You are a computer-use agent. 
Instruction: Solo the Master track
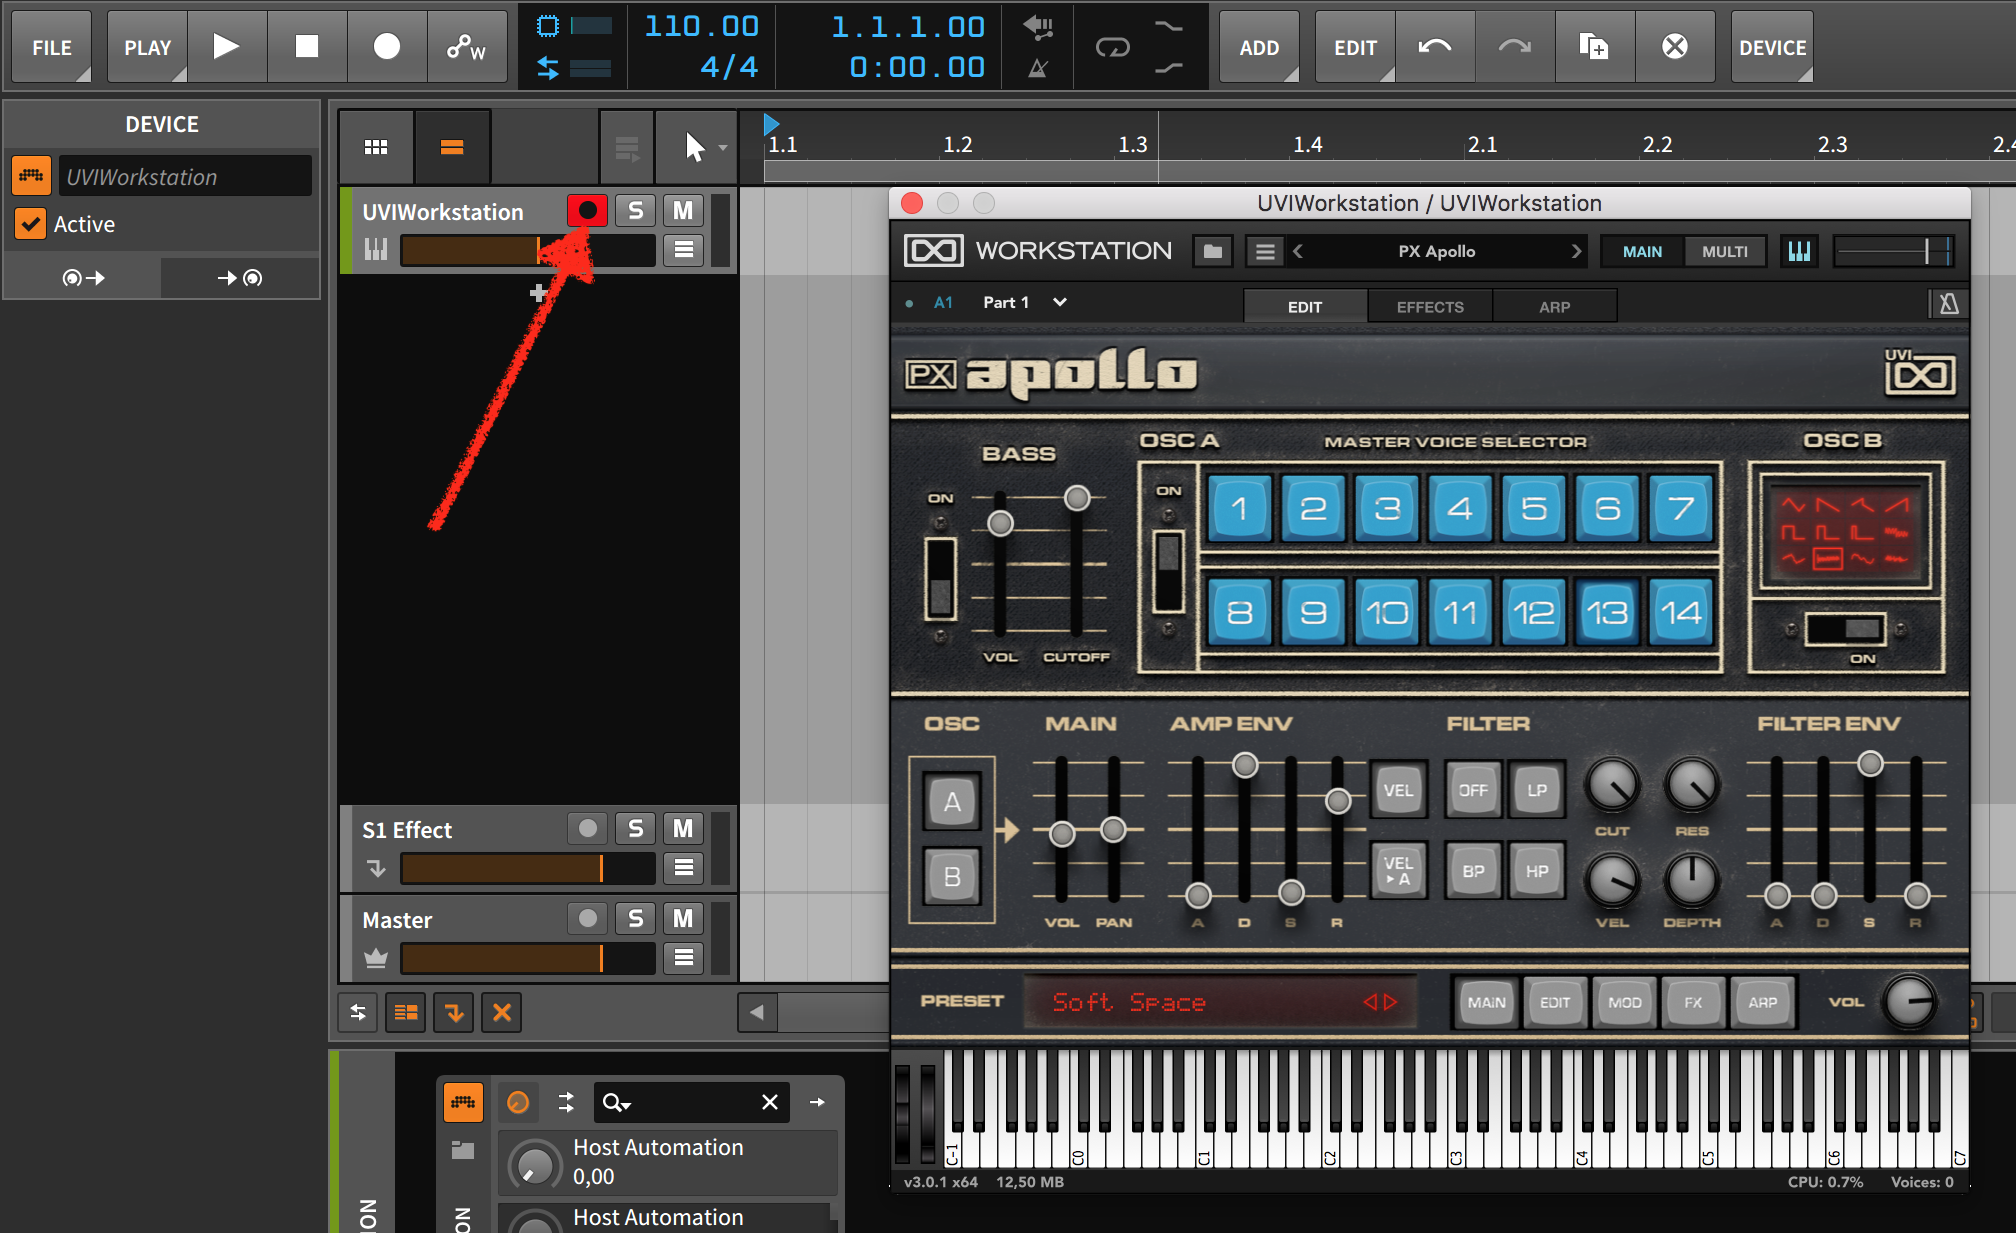coord(635,918)
